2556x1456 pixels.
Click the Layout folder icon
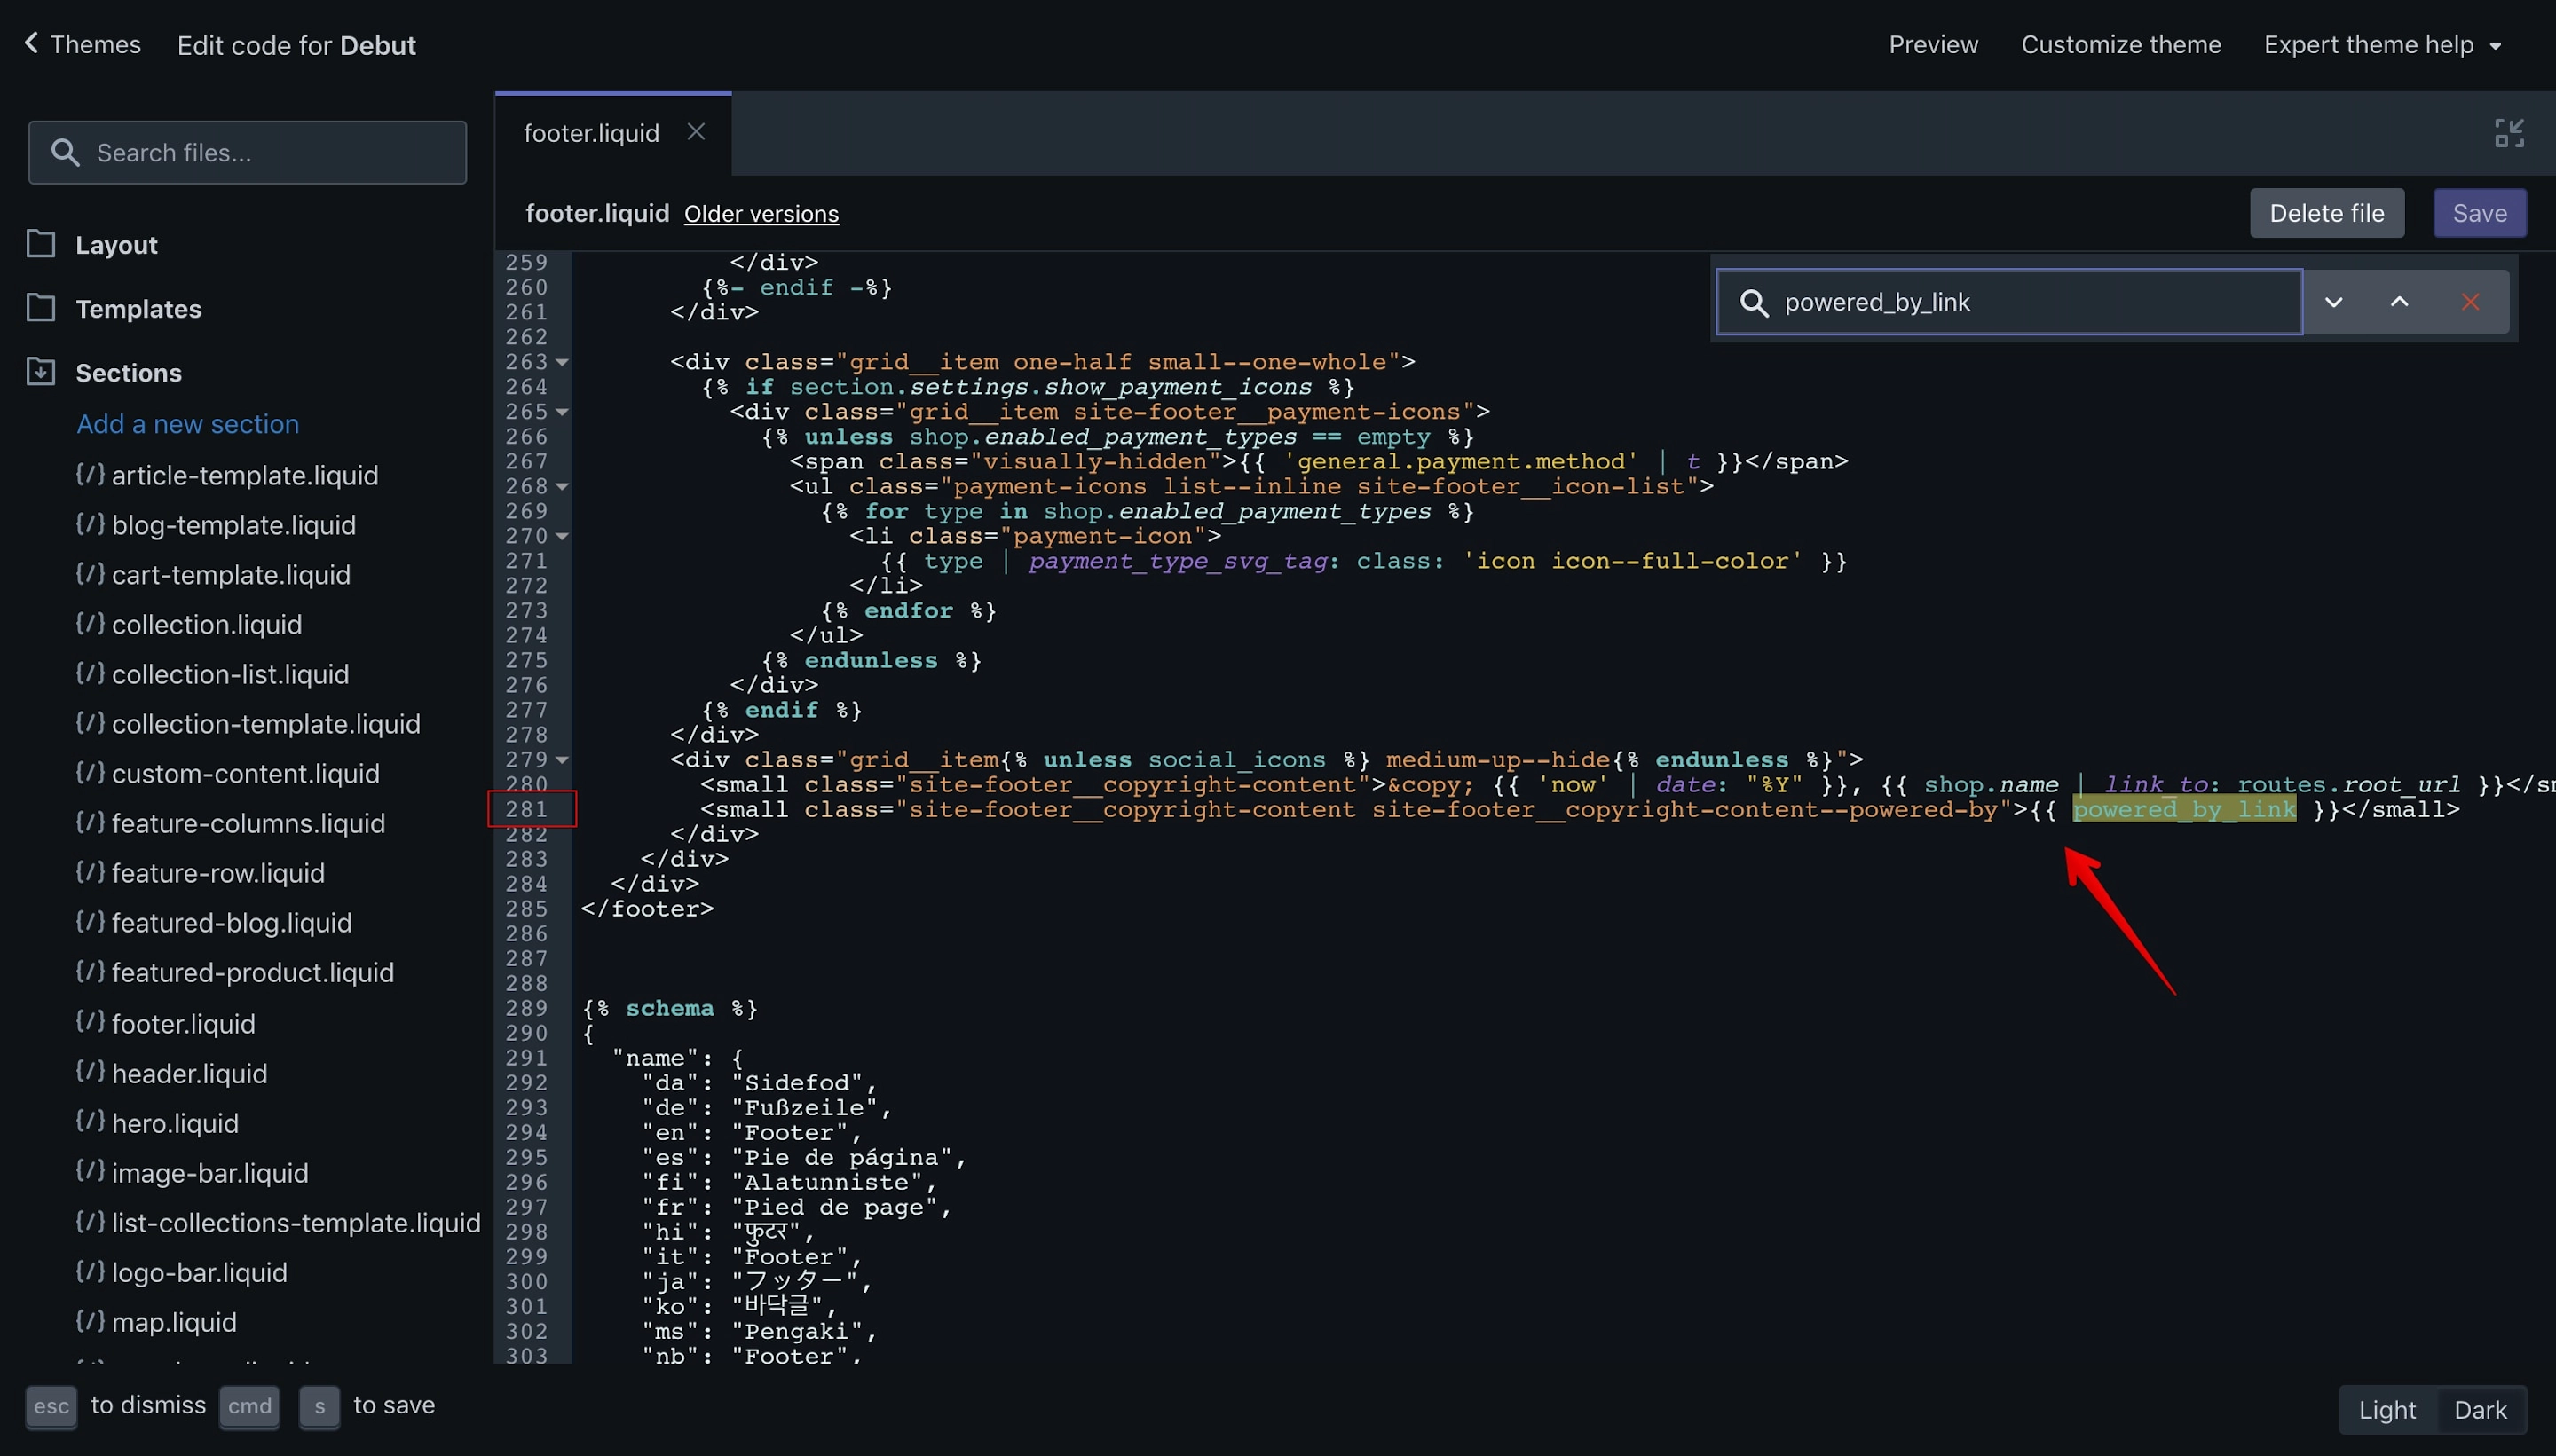pyautogui.click(x=41, y=243)
